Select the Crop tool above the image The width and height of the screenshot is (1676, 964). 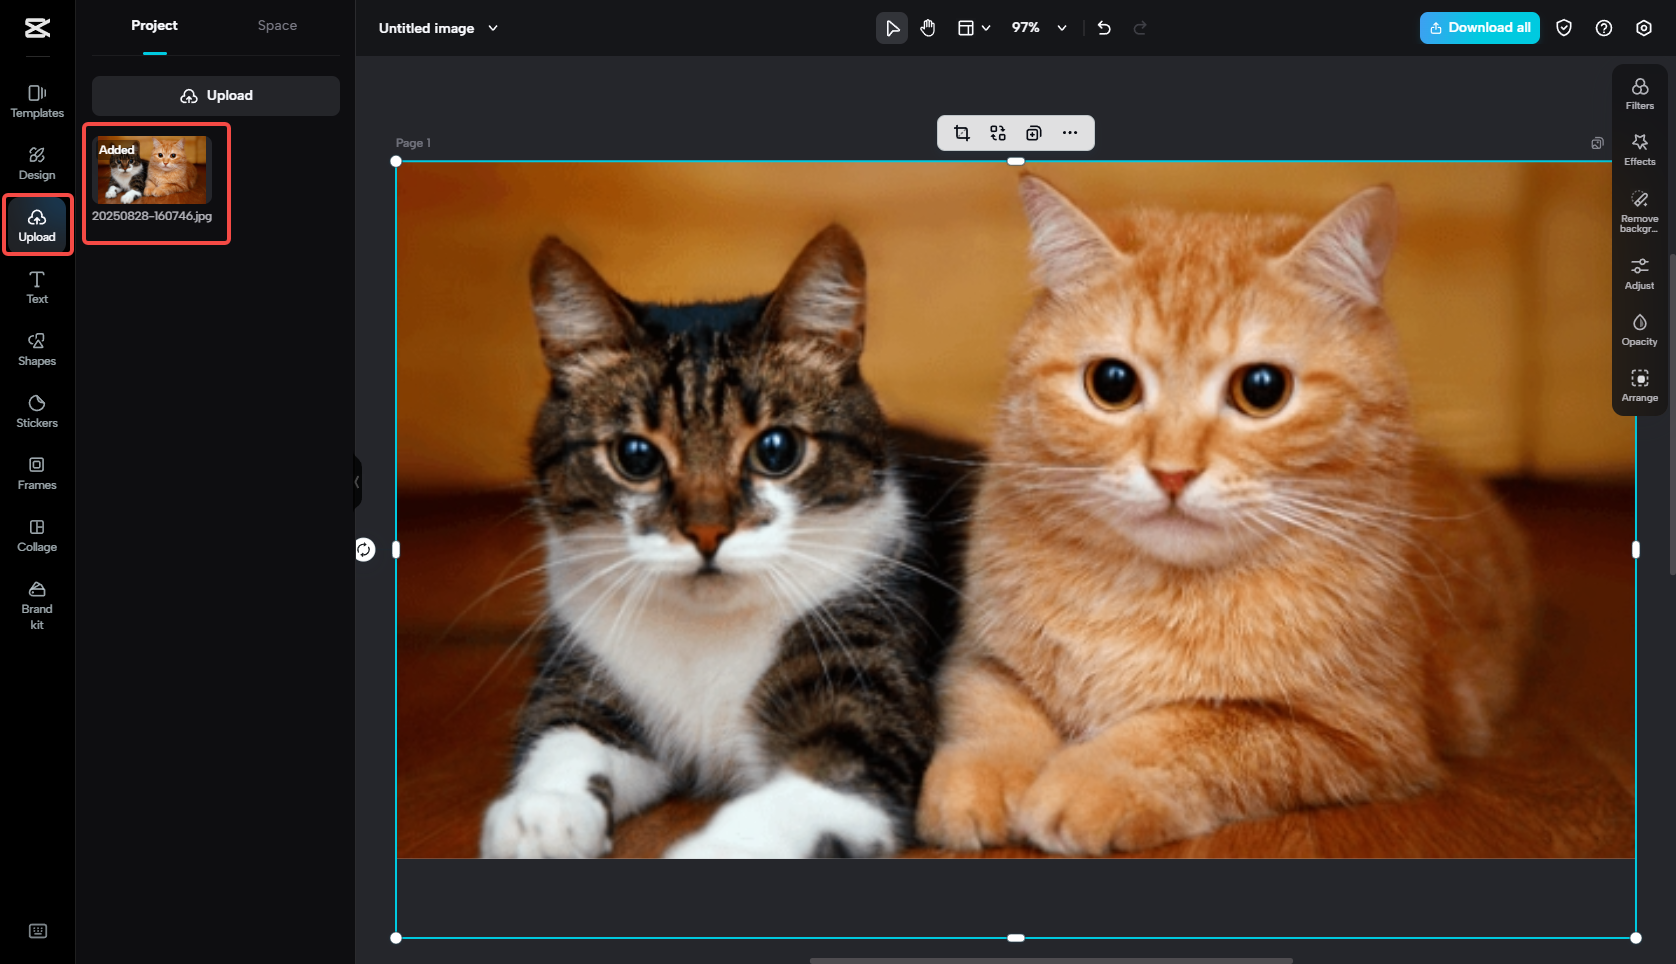tap(961, 132)
